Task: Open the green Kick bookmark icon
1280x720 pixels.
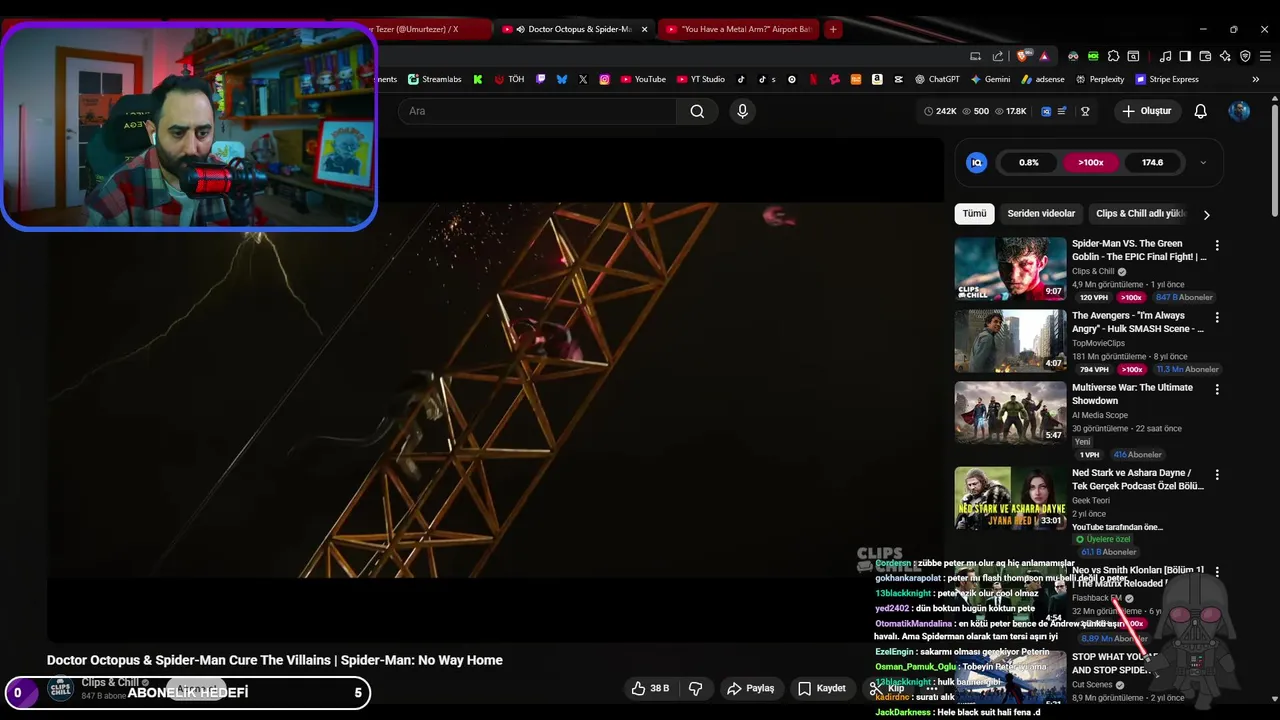Action: tap(478, 79)
